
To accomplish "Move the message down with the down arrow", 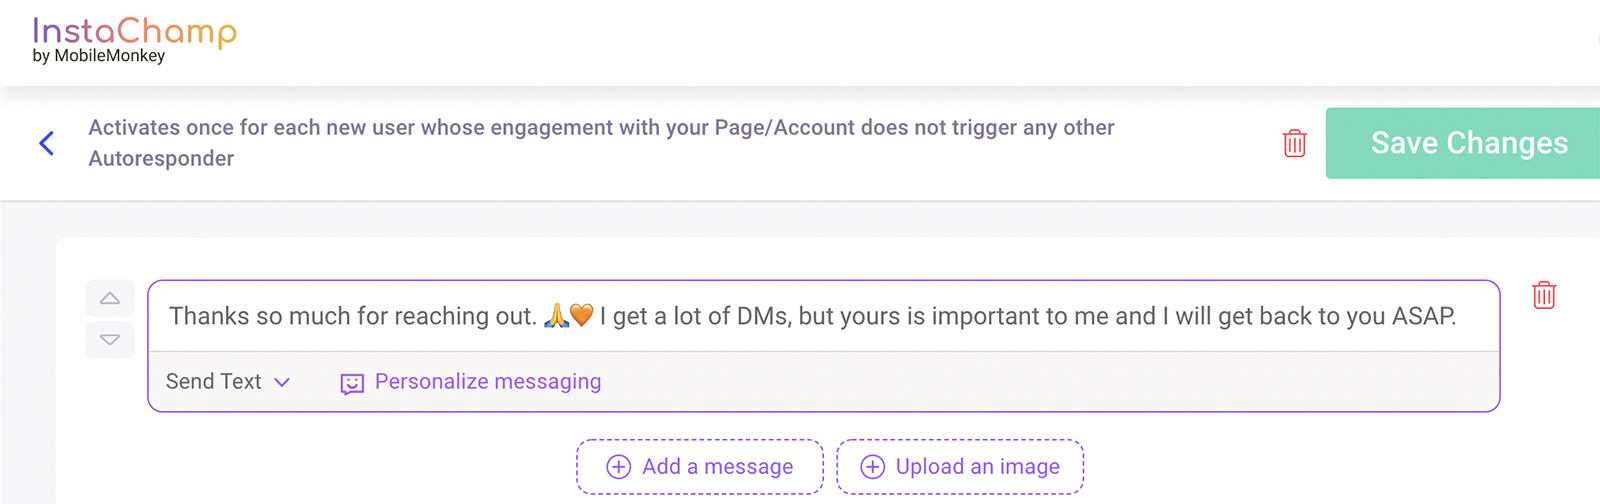I will (x=110, y=340).
